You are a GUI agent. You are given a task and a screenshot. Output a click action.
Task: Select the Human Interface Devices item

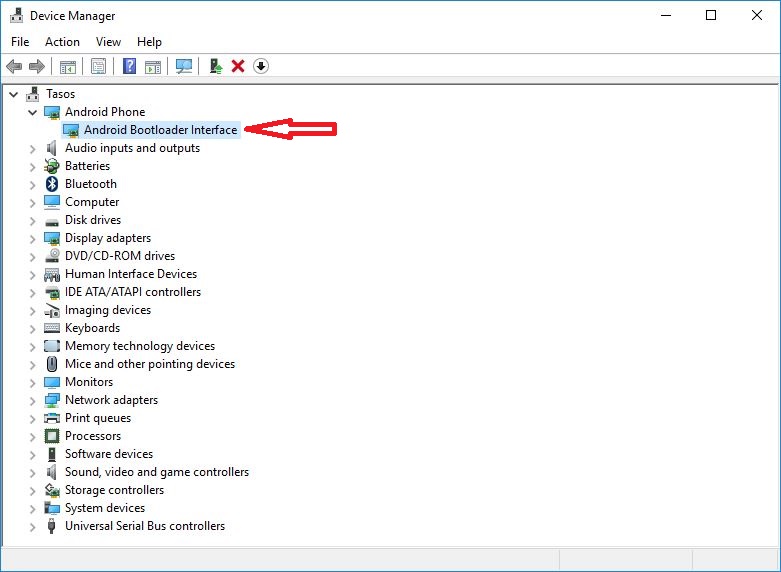[130, 274]
